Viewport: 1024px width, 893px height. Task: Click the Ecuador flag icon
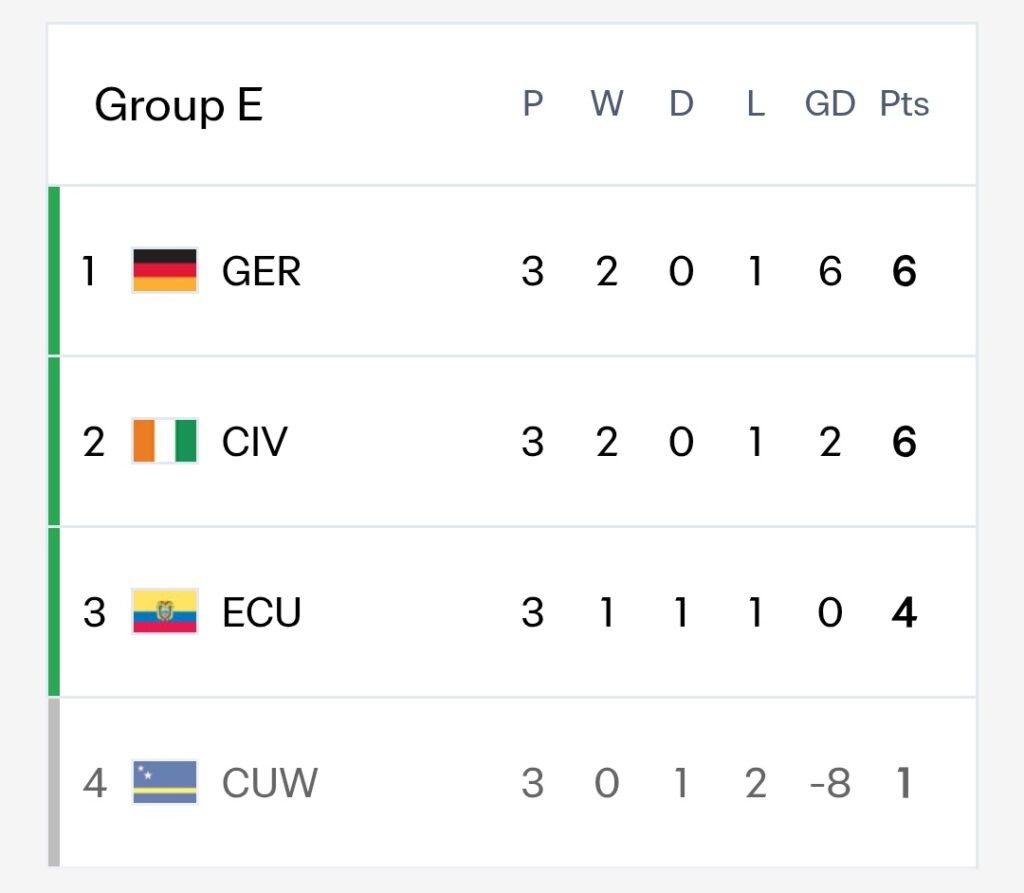(165, 611)
